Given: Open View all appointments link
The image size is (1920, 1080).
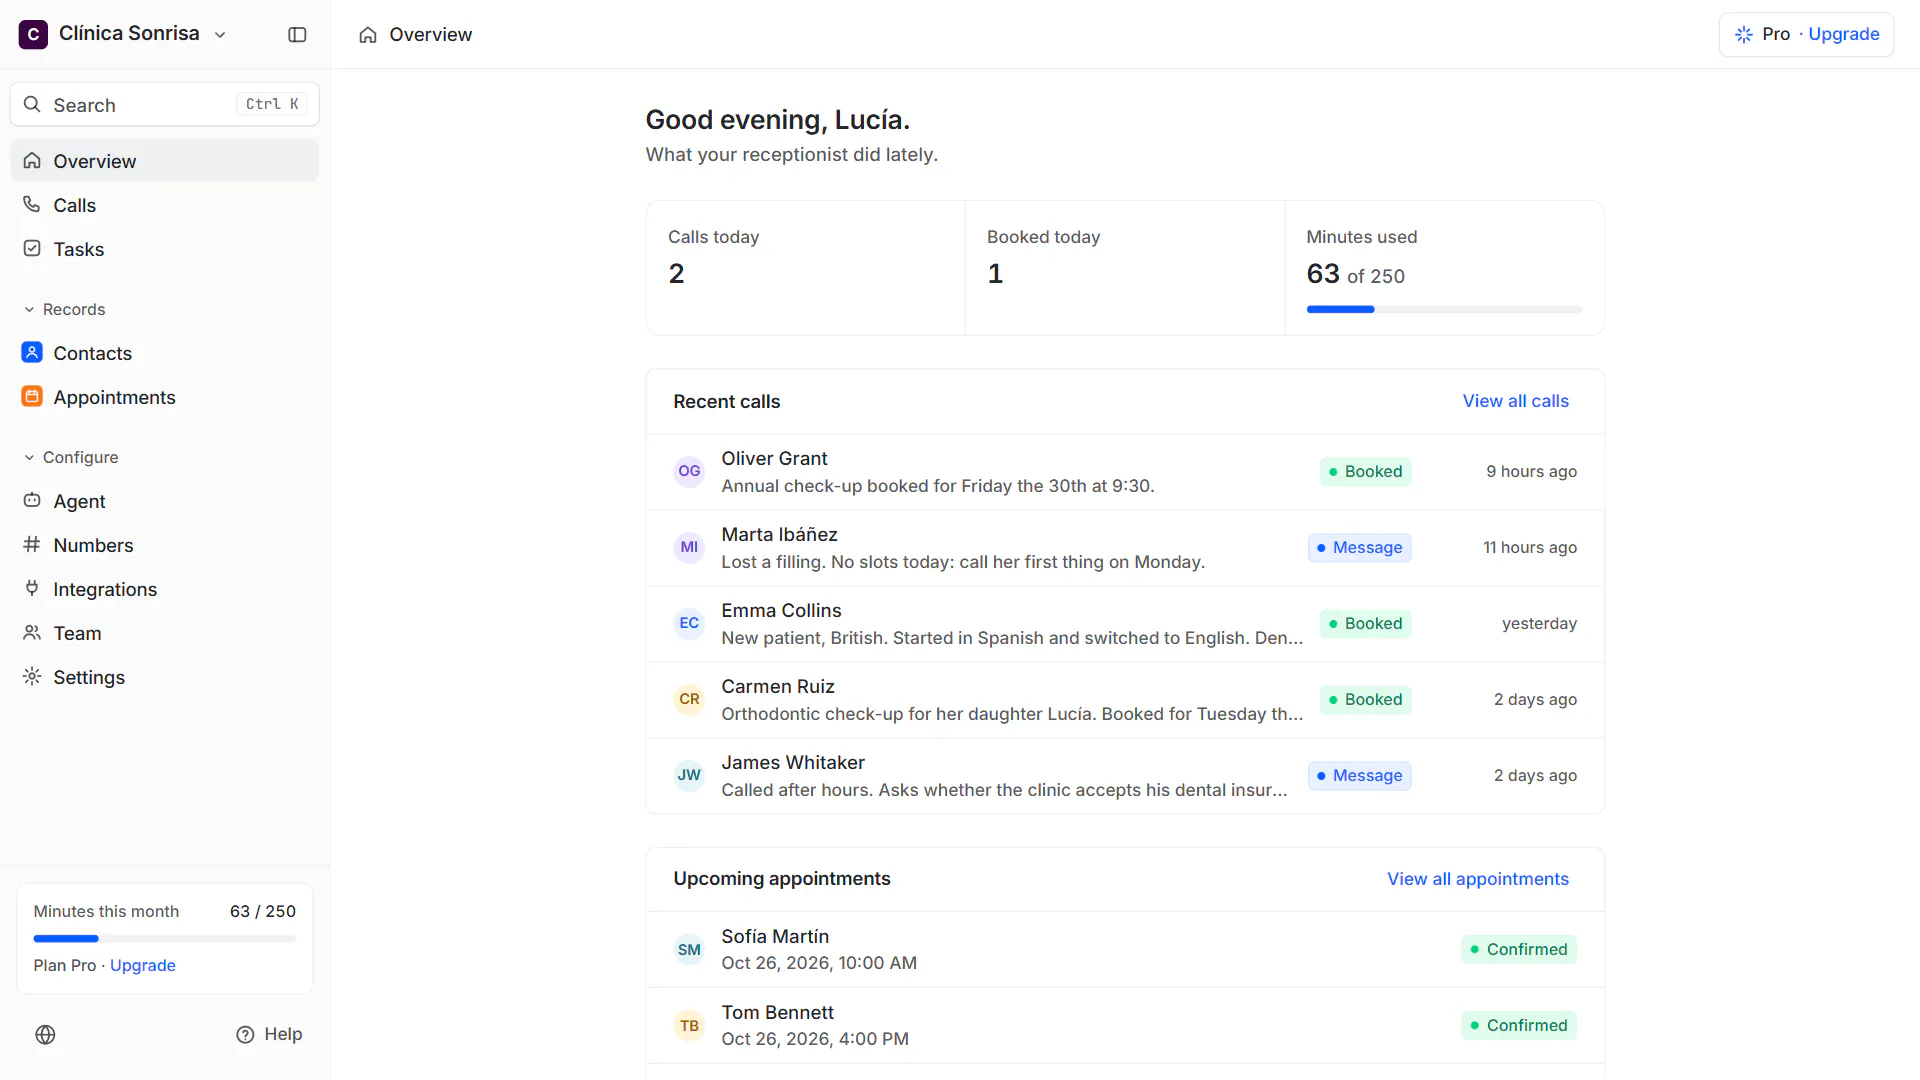Looking at the screenshot, I should click(x=1477, y=879).
